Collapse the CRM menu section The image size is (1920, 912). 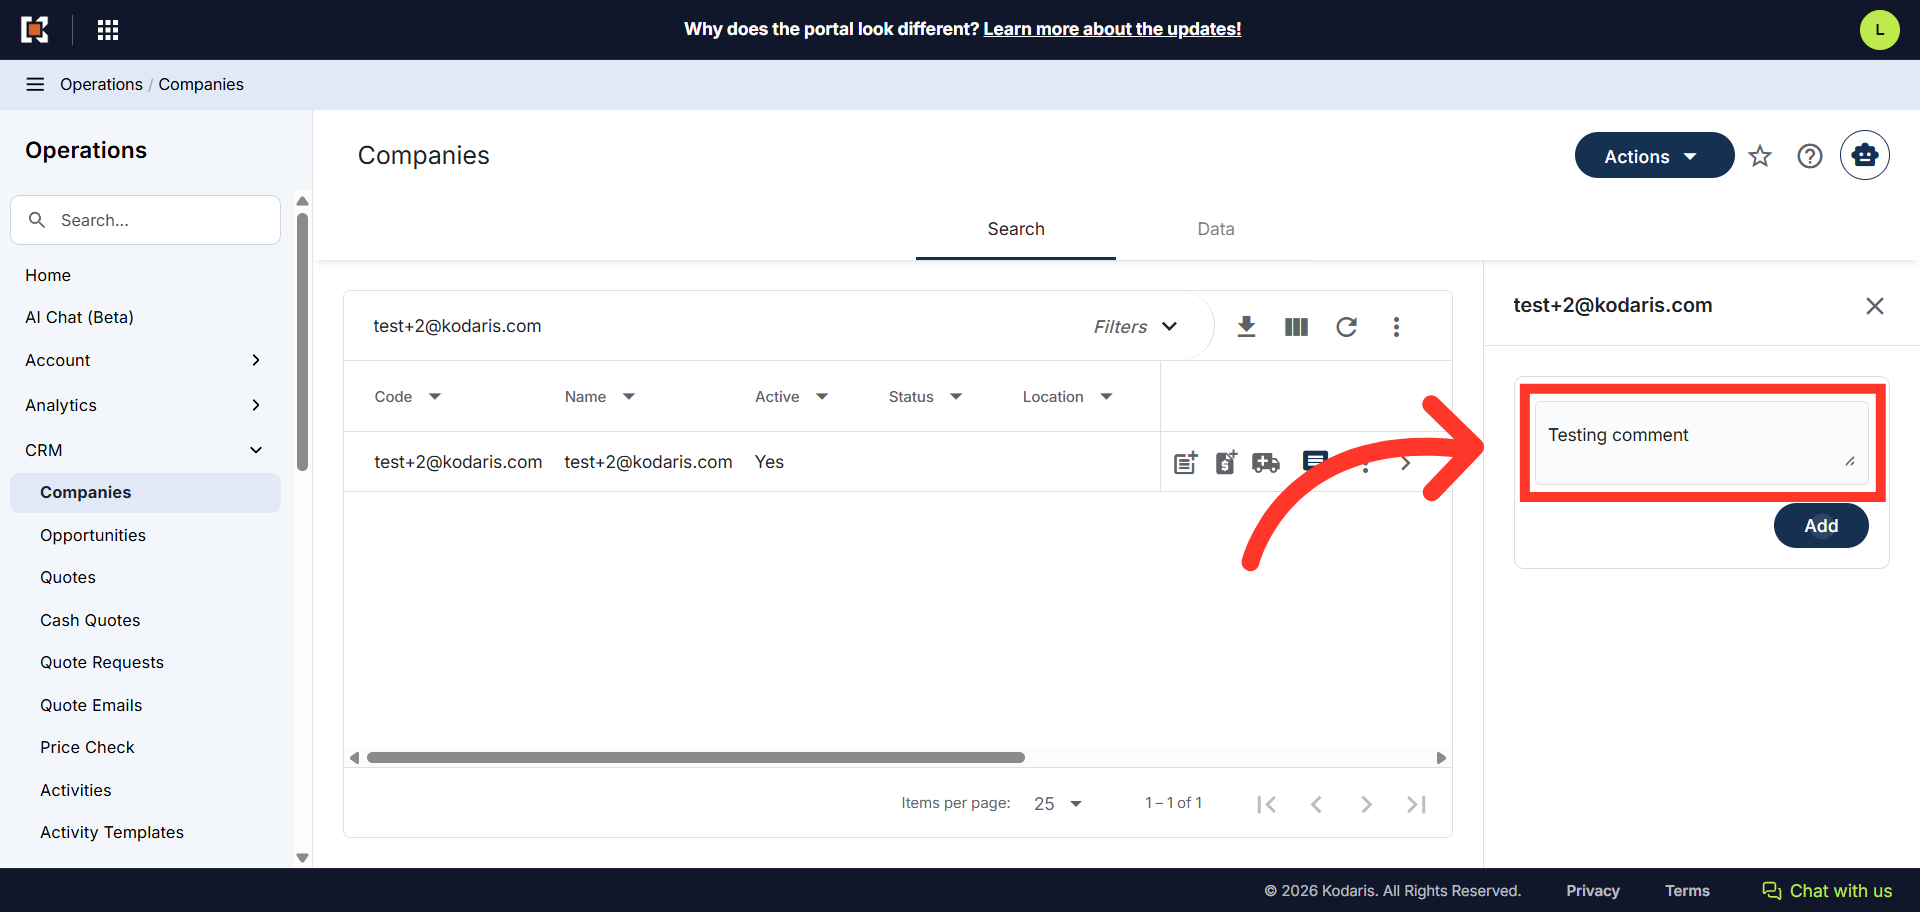(x=145, y=450)
